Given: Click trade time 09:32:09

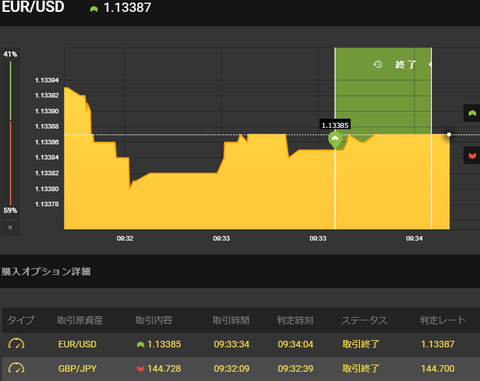Looking at the screenshot, I should click(x=231, y=368).
